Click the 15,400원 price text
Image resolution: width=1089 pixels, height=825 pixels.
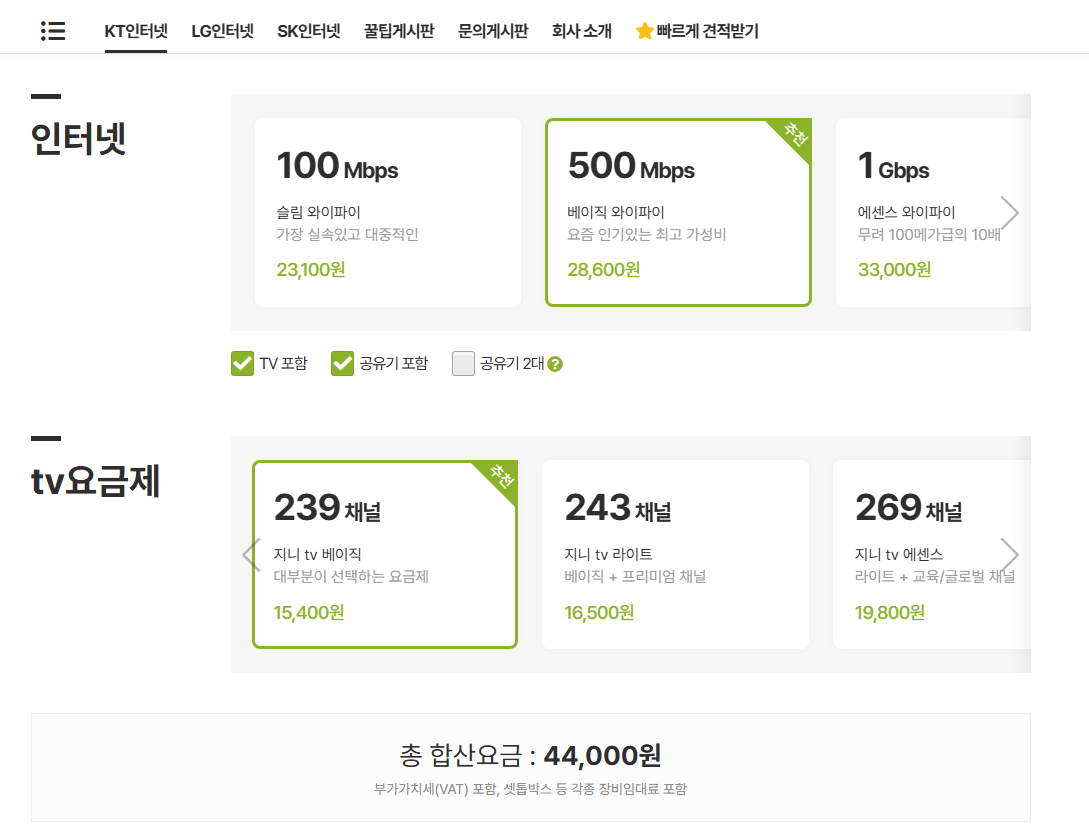click(308, 612)
